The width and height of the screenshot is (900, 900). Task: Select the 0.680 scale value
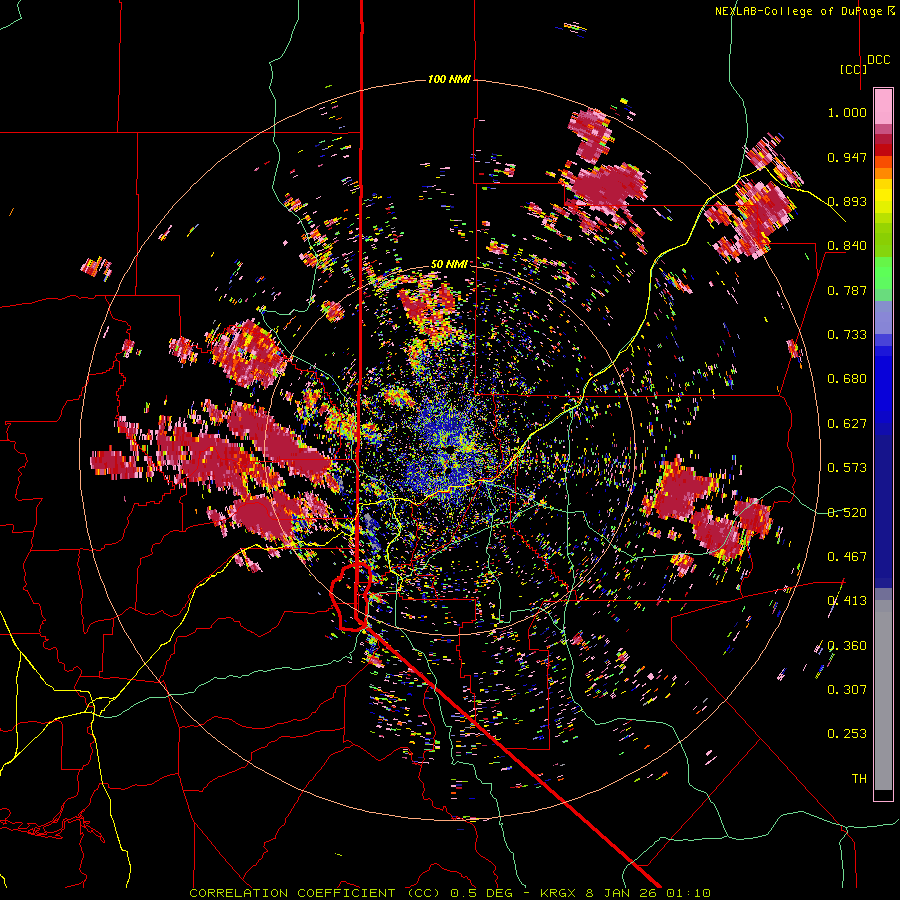click(x=847, y=379)
